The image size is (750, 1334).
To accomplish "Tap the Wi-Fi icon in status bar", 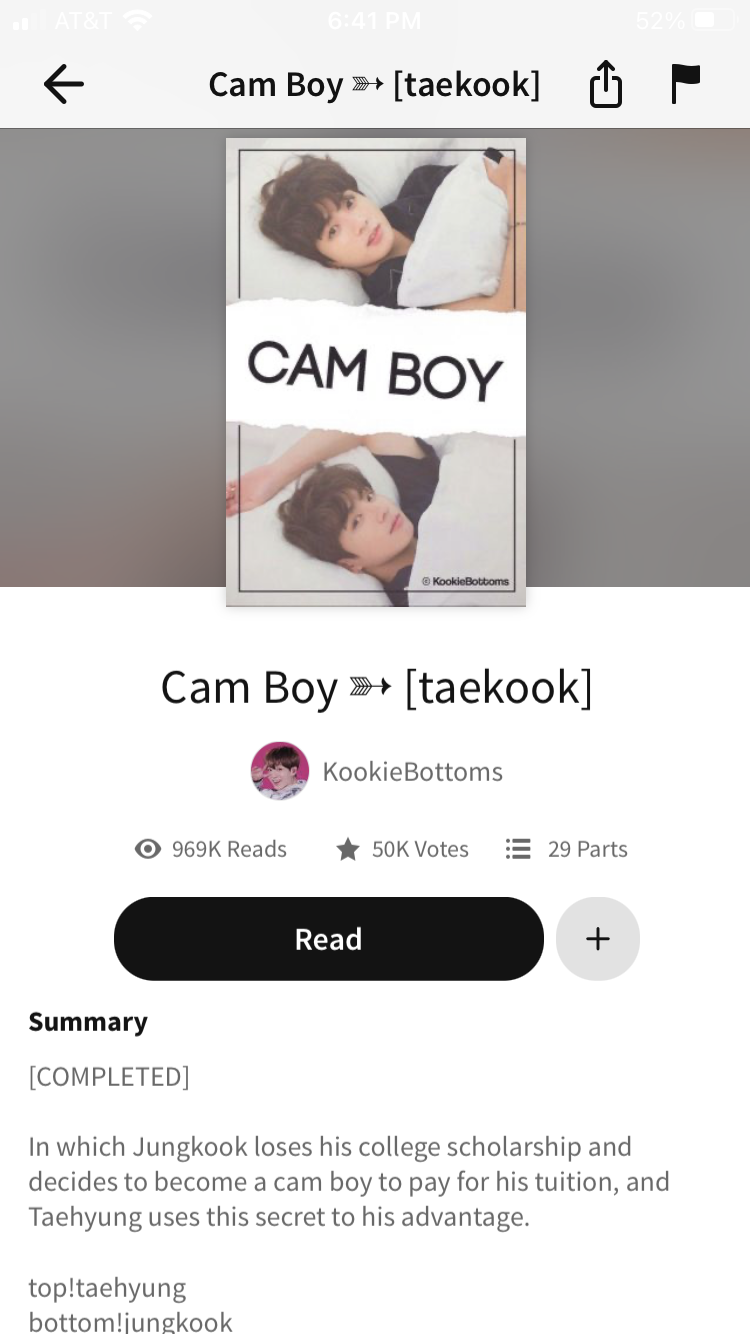I will (137, 20).
